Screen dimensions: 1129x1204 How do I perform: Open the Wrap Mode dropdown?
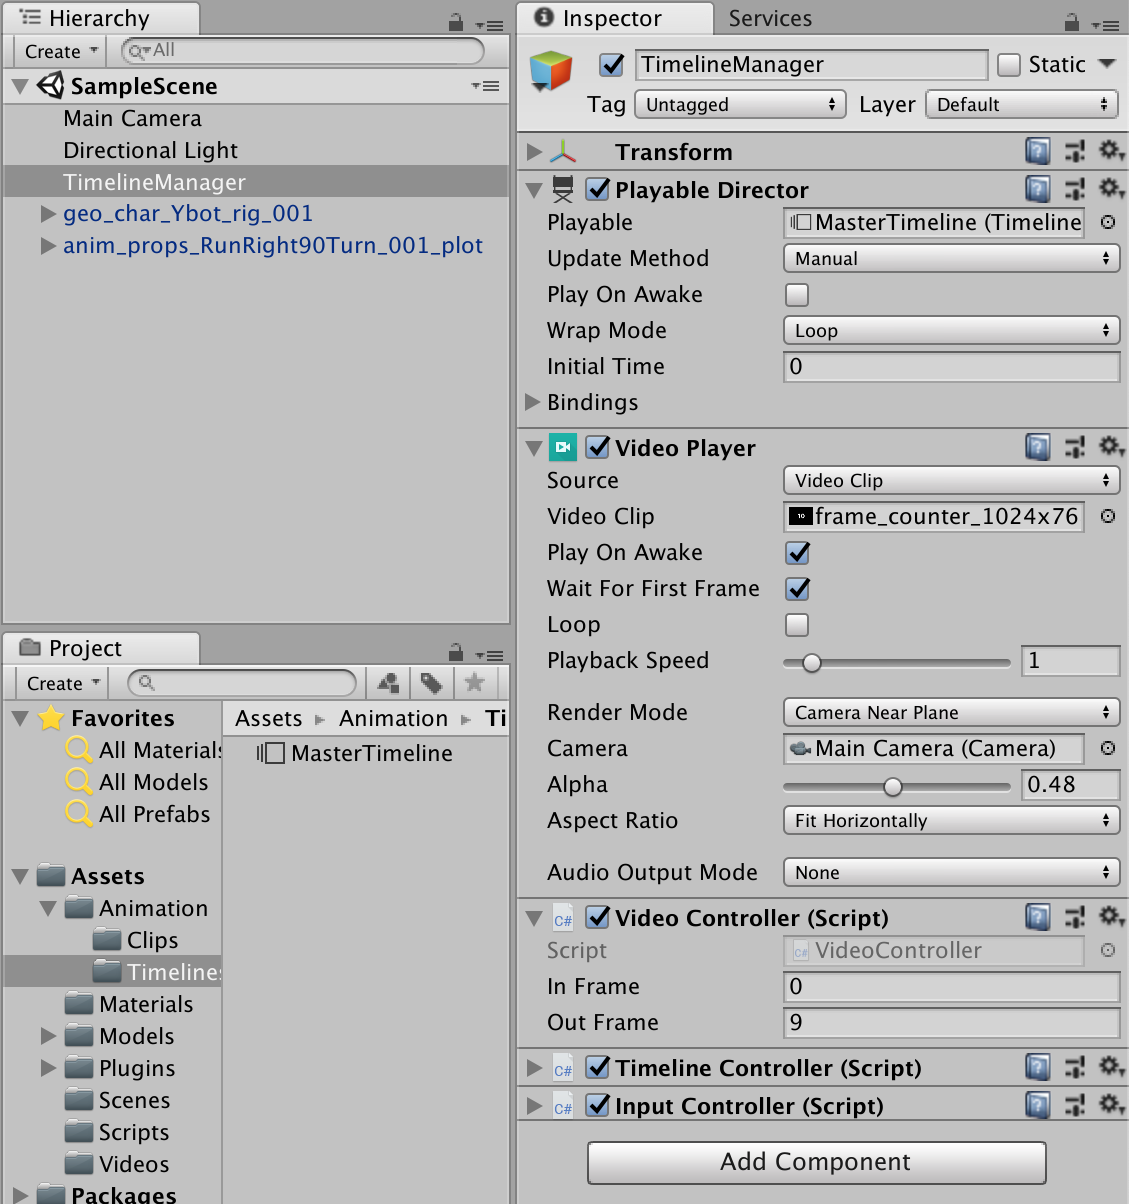(951, 331)
